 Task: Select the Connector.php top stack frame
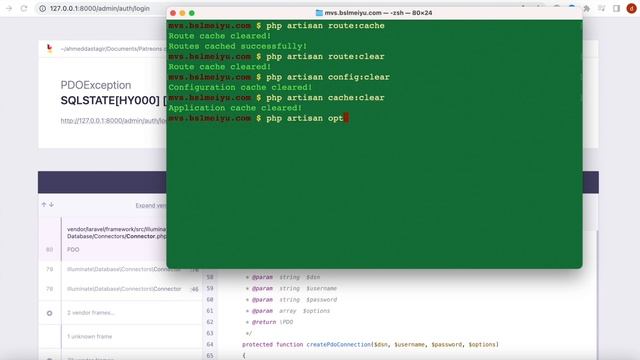[117, 233]
